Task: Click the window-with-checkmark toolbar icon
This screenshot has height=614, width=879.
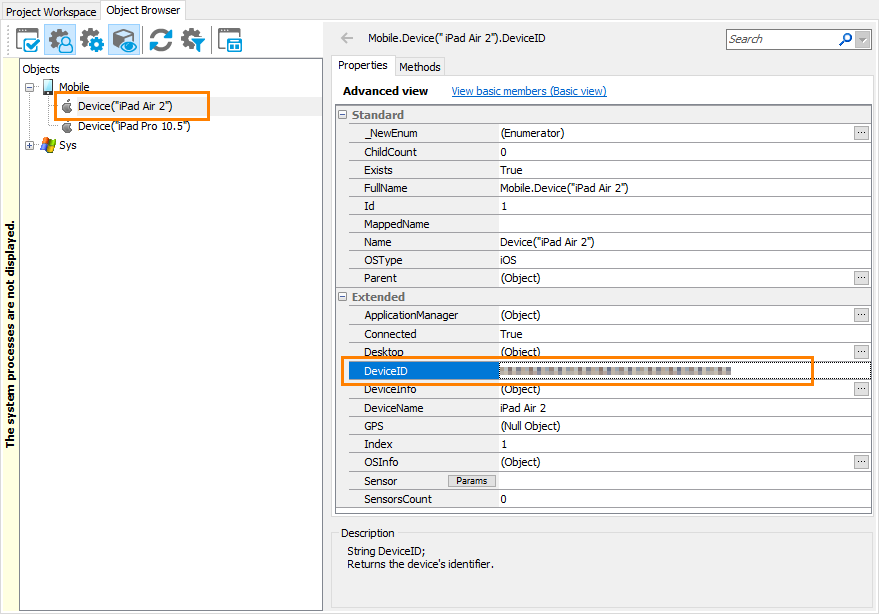Action: click(x=28, y=40)
